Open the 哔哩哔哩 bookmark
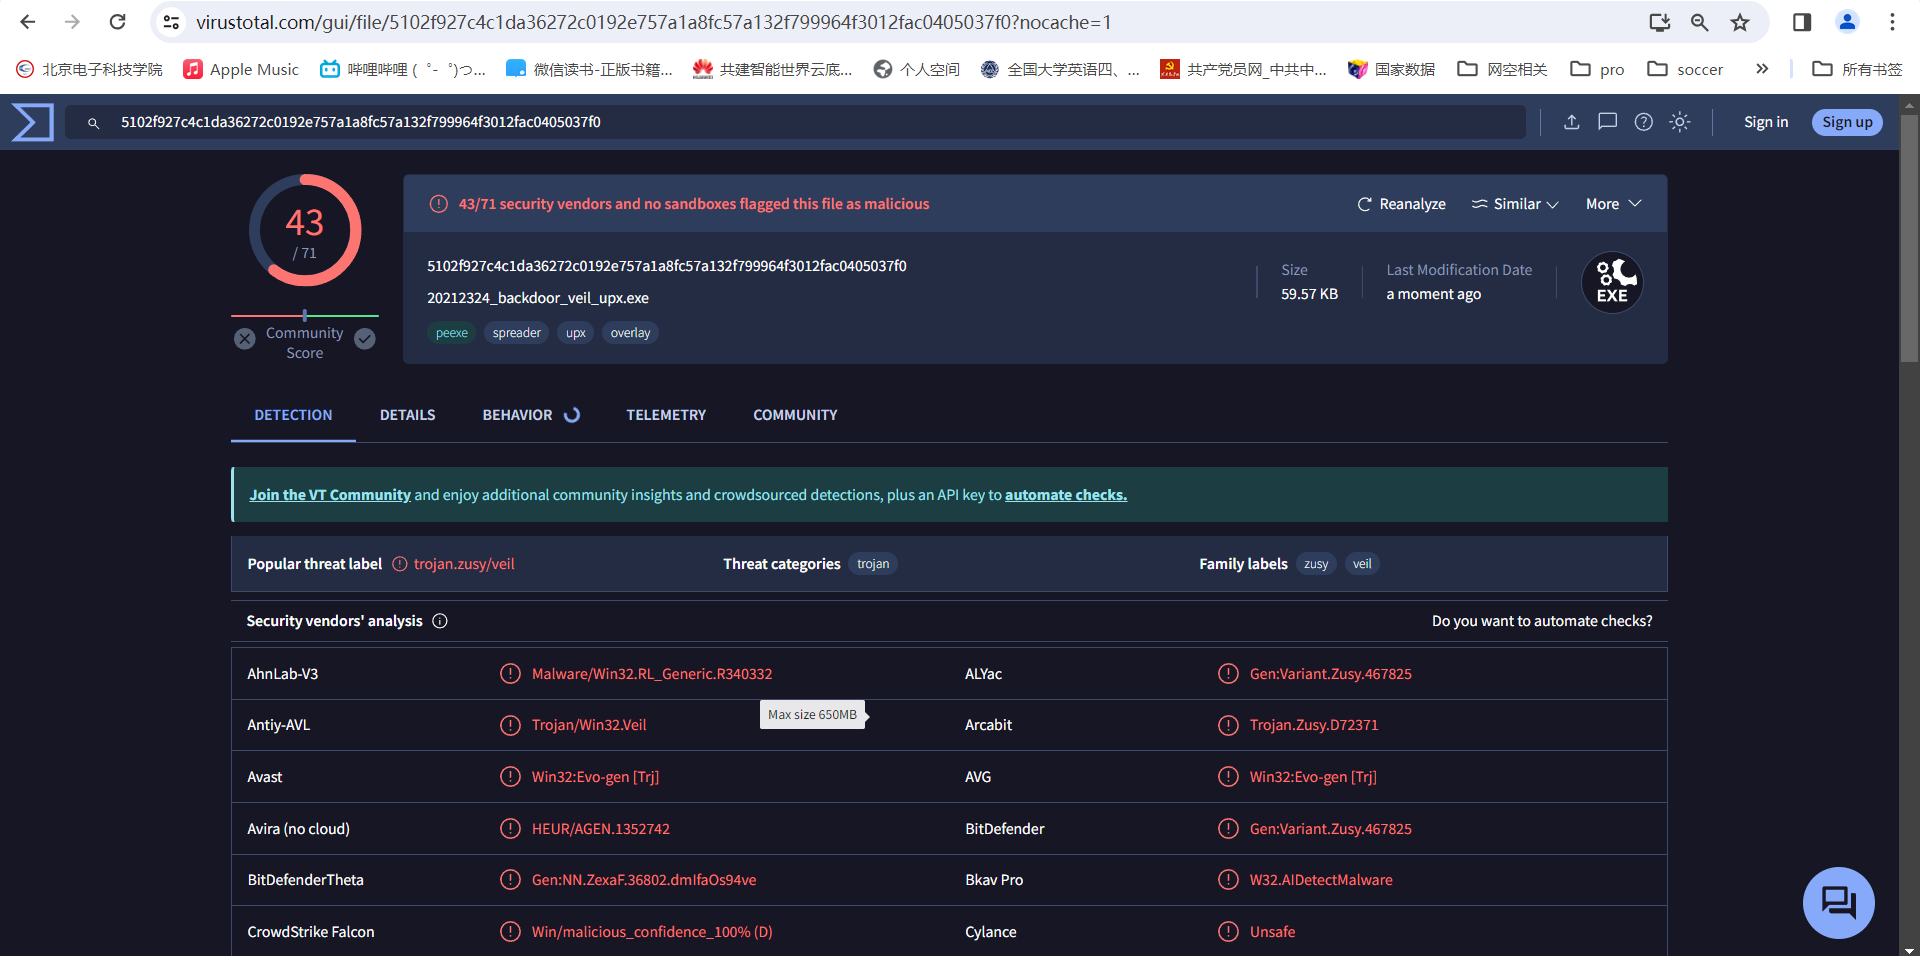Image resolution: width=1920 pixels, height=956 pixels. [x=403, y=69]
